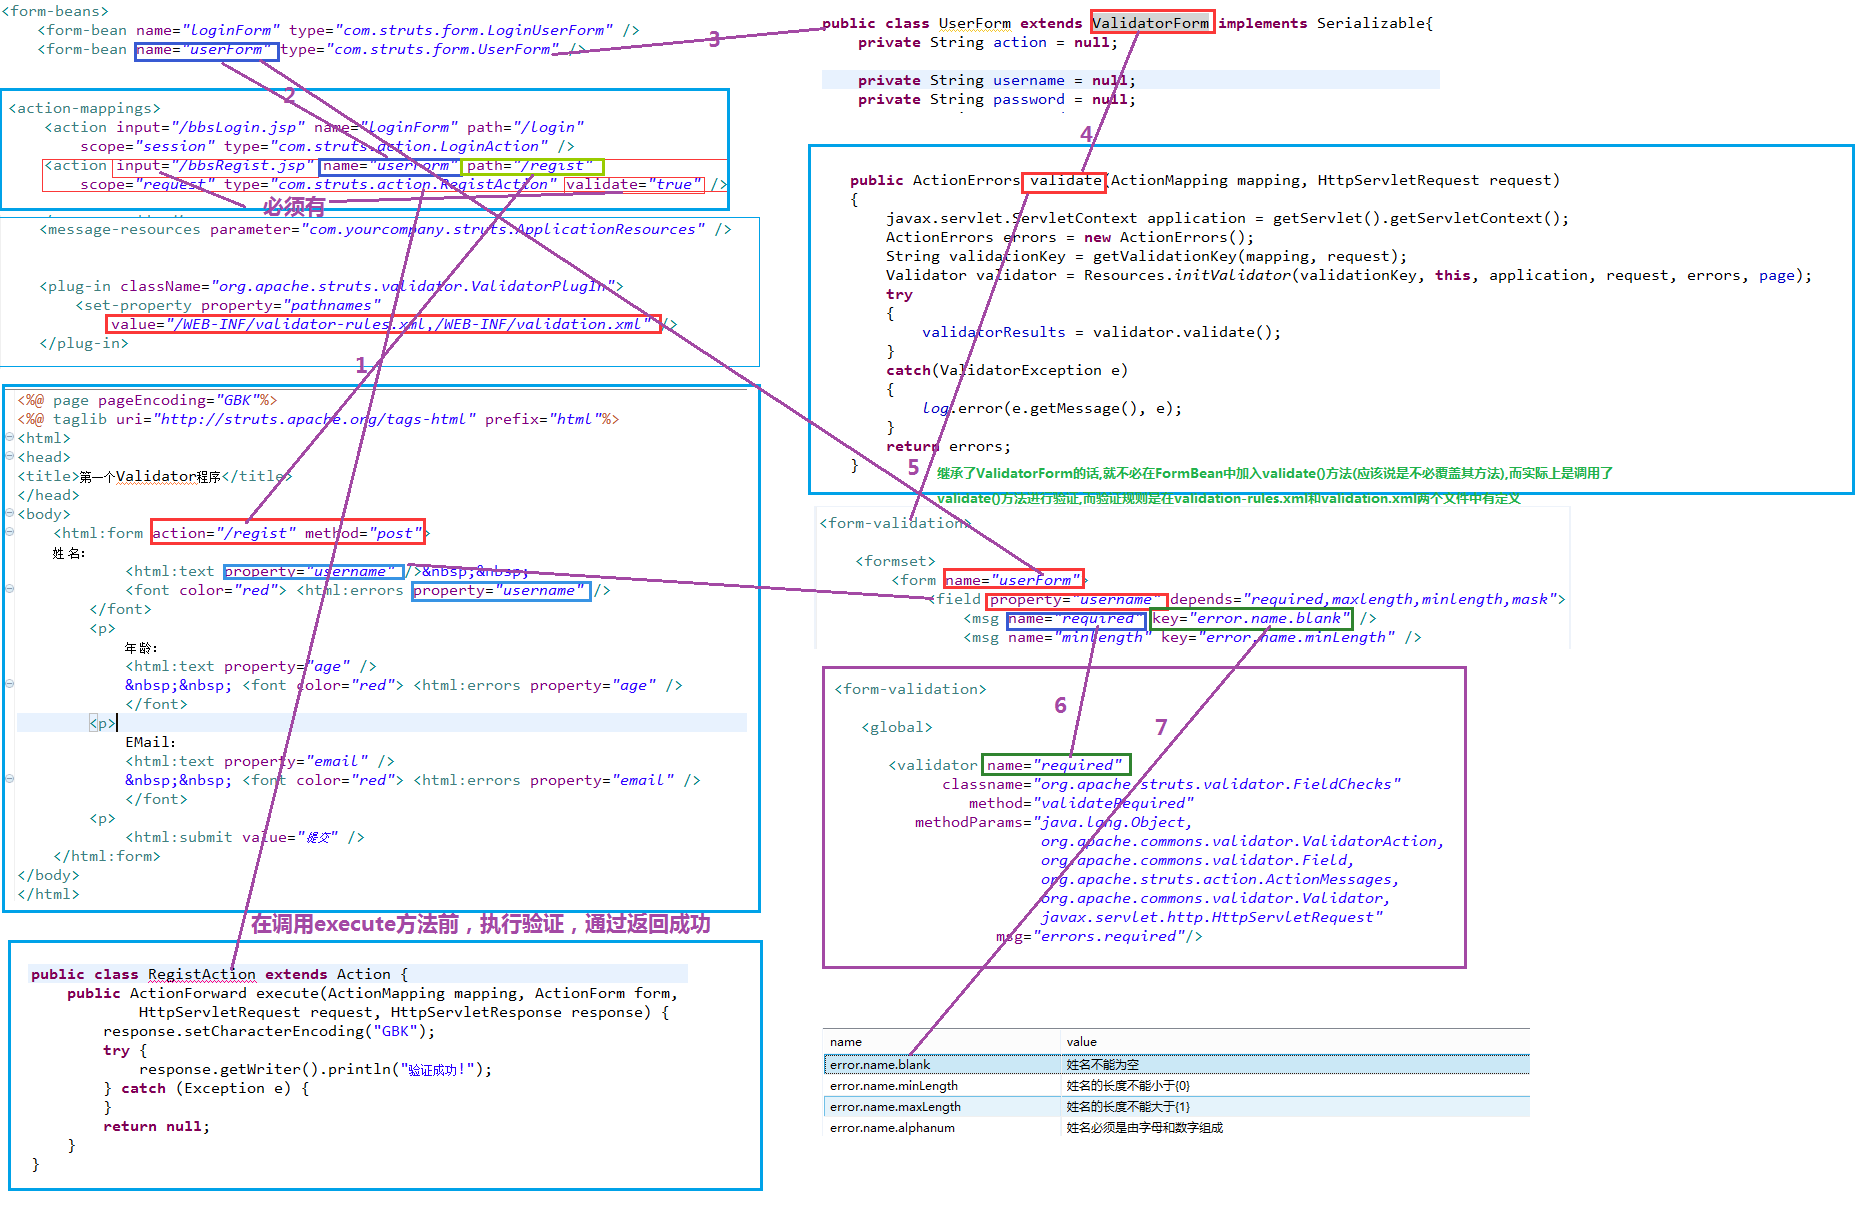
Task: Click depends="required,maxlength,minlength,mask" attribute
Action: [x=1363, y=599]
